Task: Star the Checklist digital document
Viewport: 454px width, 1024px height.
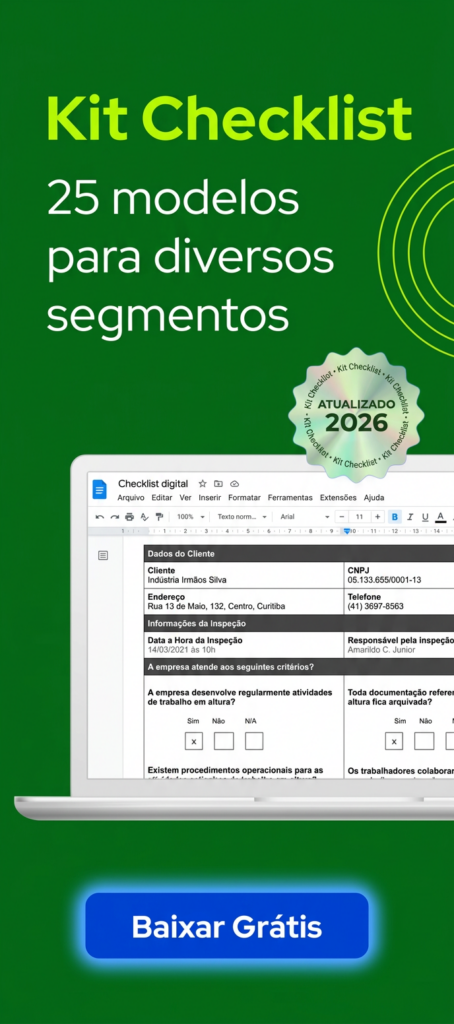Action: coord(203,484)
